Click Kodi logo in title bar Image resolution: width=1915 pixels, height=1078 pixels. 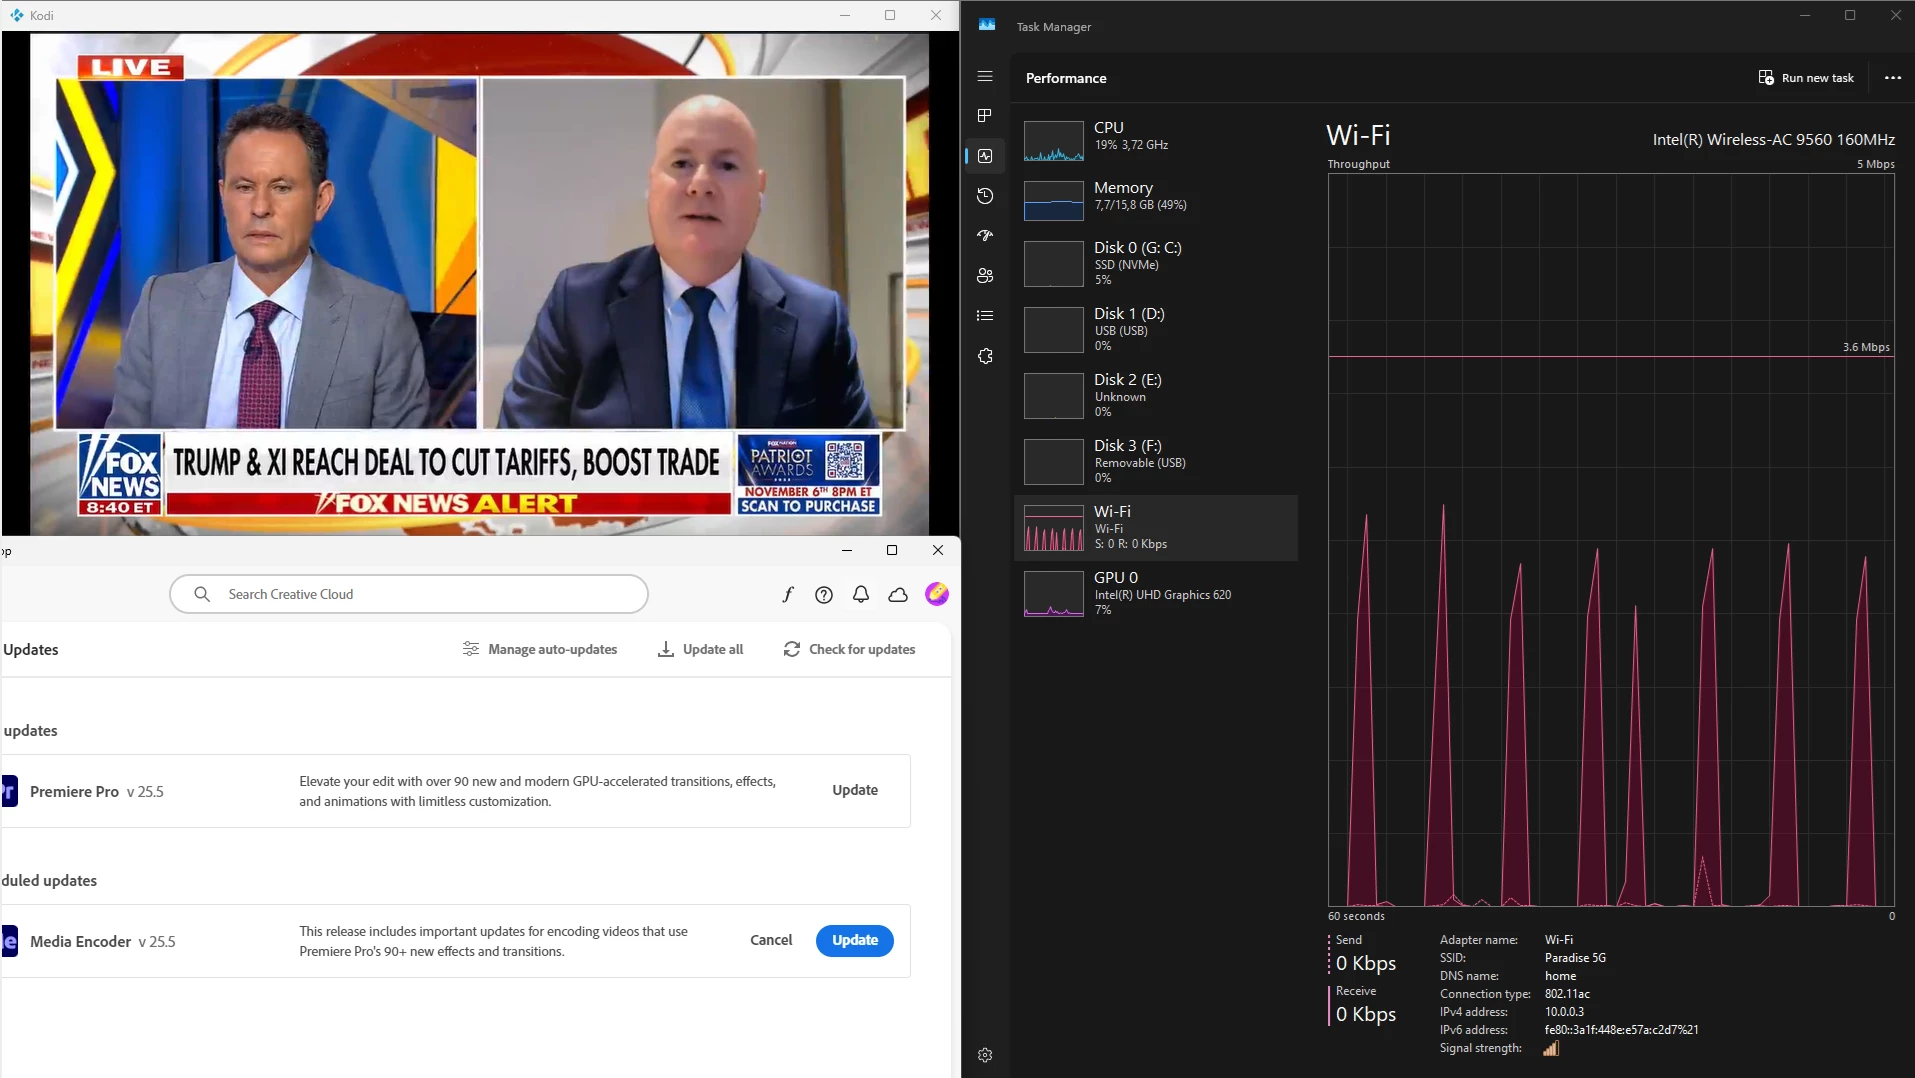pos(16,15)
